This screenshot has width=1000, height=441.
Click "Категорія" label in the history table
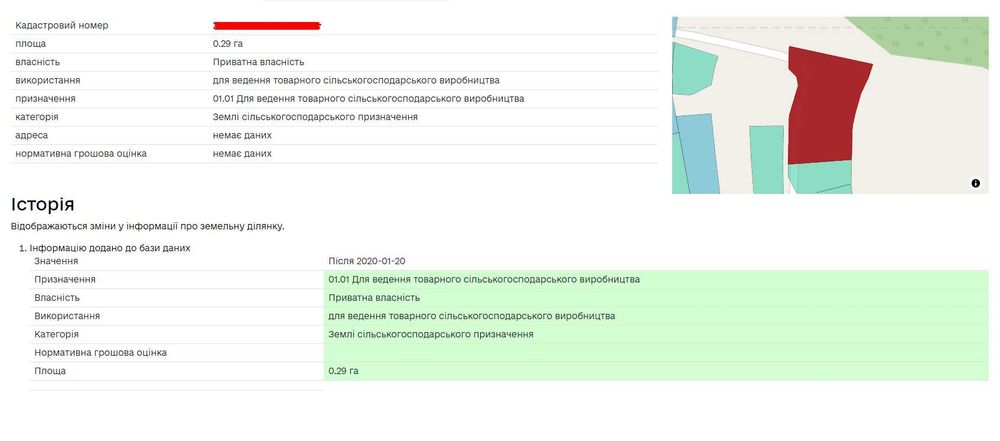click(57, 334)
